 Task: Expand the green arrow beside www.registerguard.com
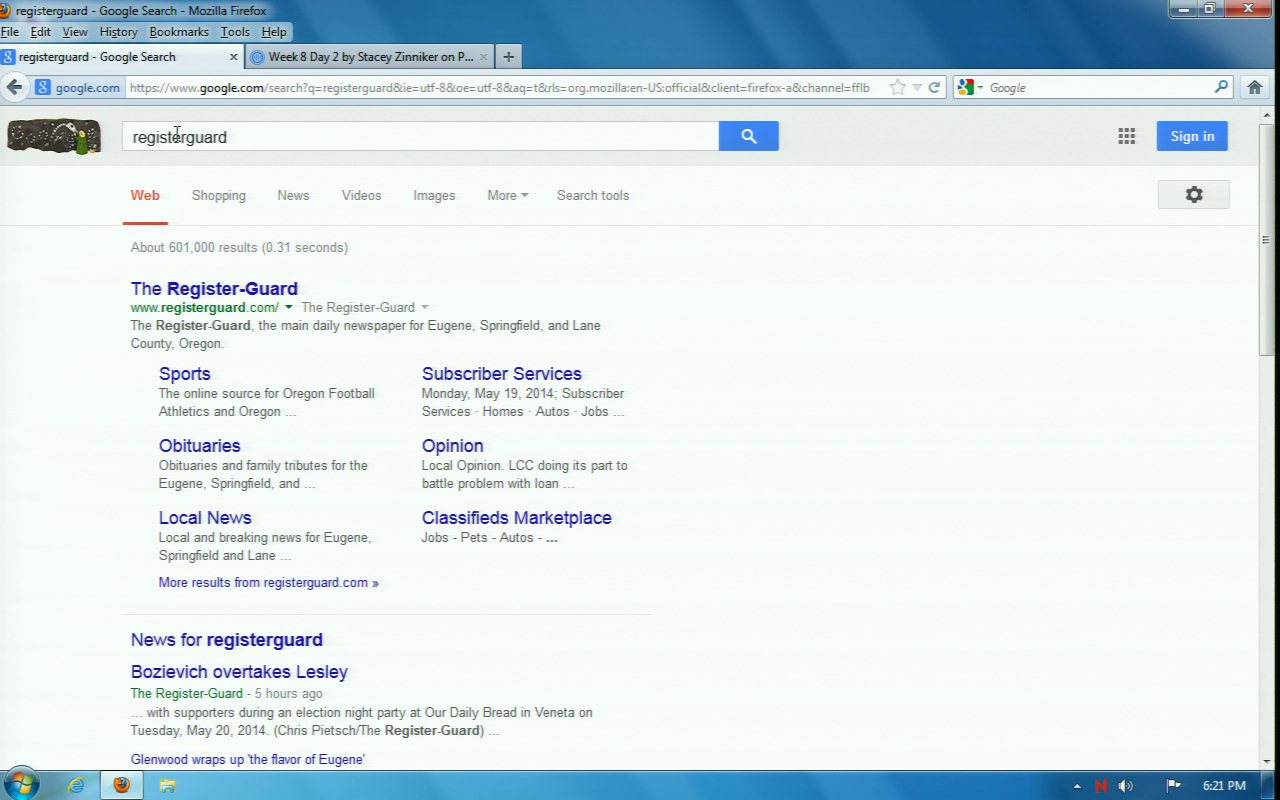tap(289, 308)
